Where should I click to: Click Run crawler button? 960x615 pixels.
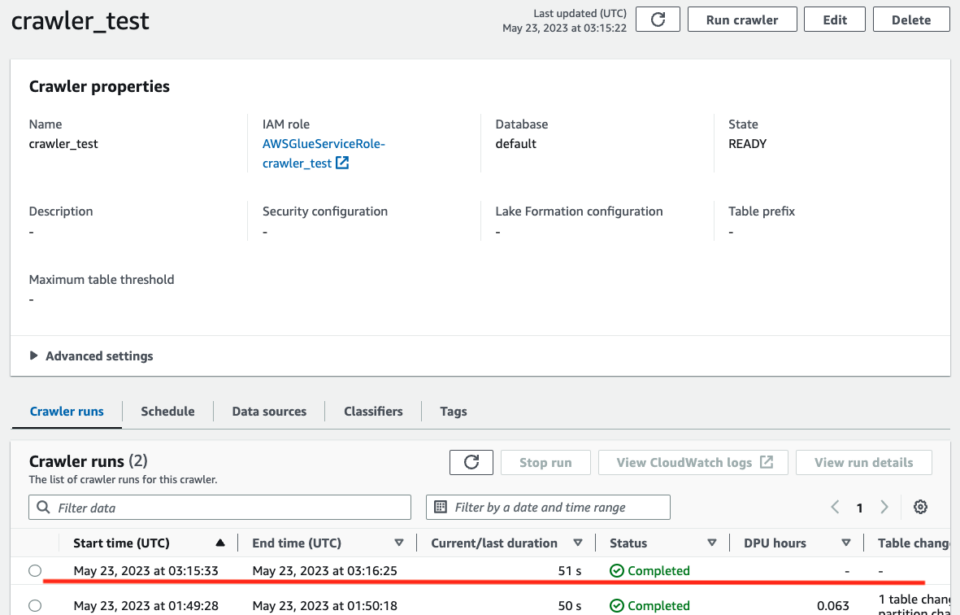coord(742,20)
